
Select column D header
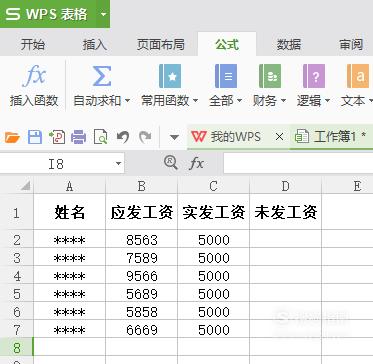tap(285, 186)
